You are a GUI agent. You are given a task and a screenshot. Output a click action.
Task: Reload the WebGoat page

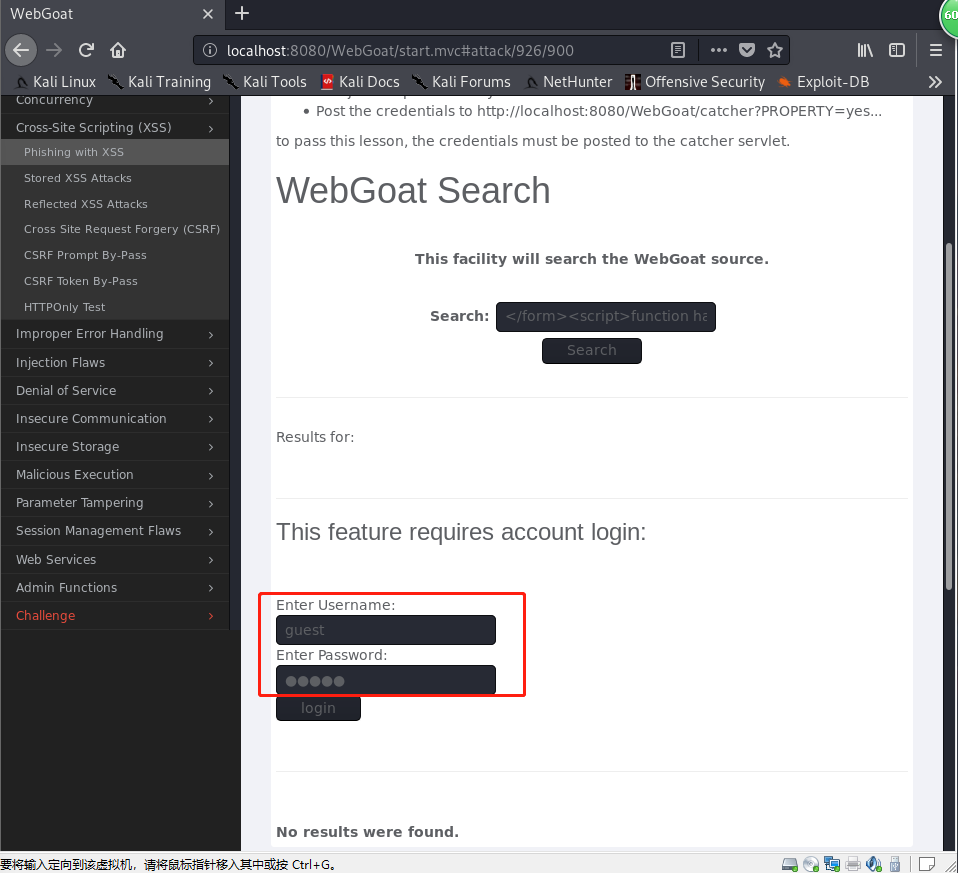(86, 50)
